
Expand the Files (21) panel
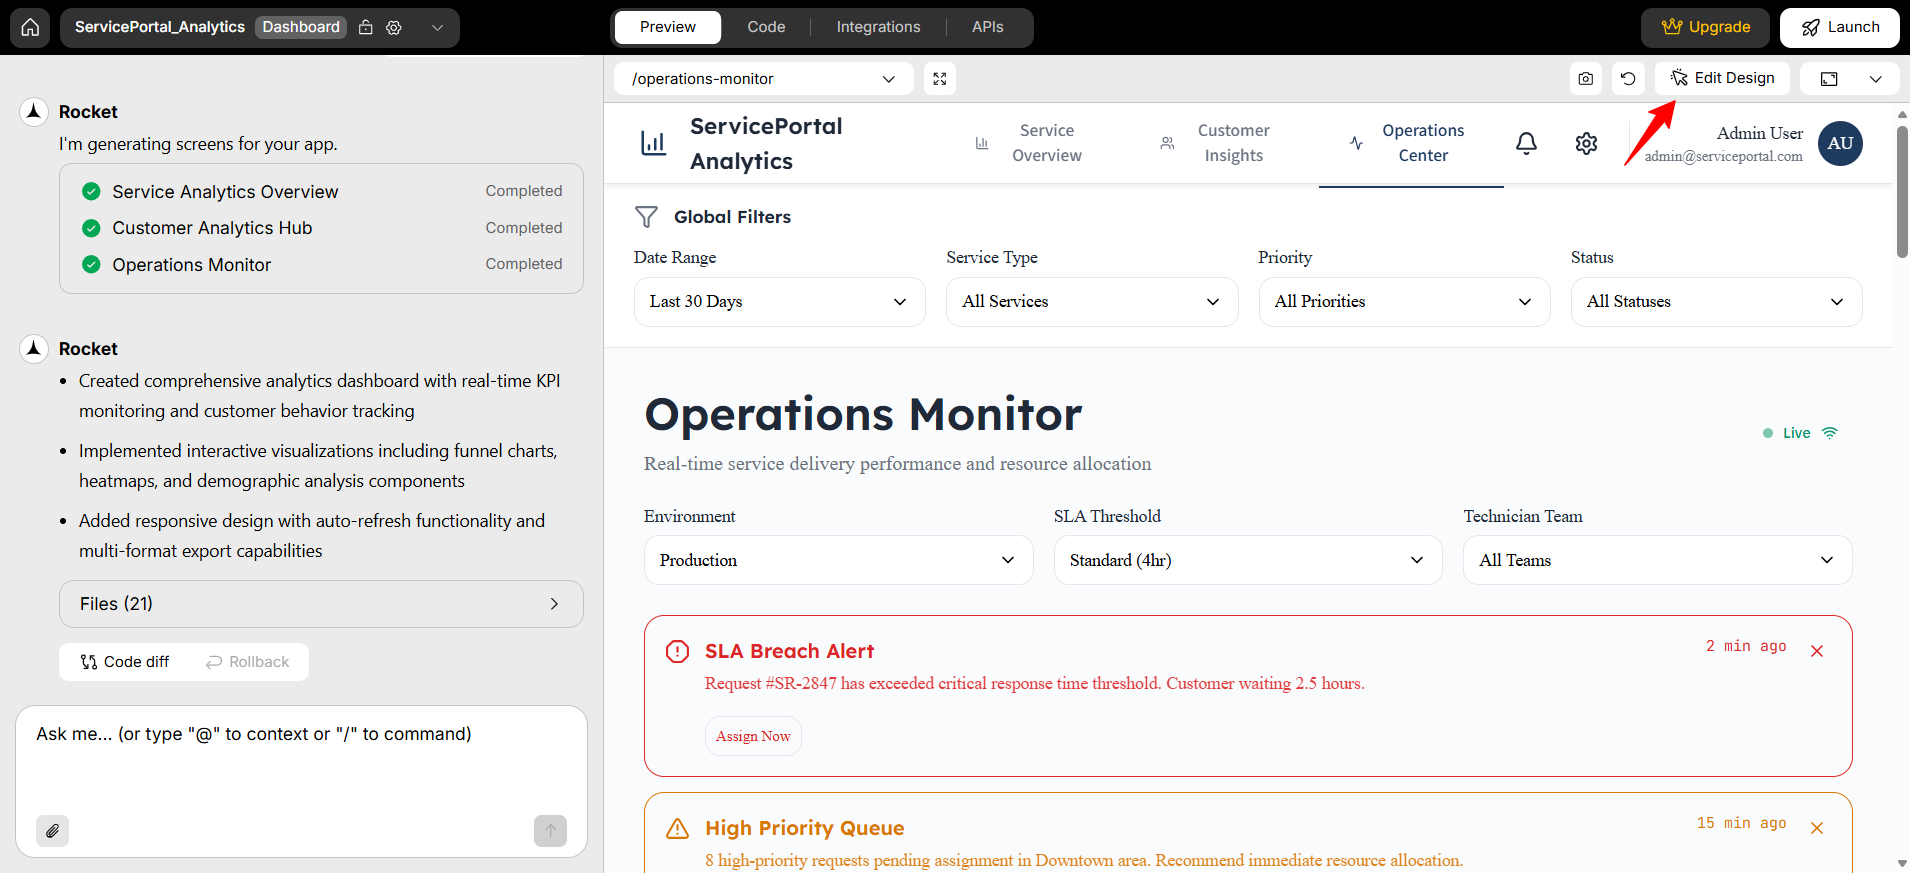[321, 604]
